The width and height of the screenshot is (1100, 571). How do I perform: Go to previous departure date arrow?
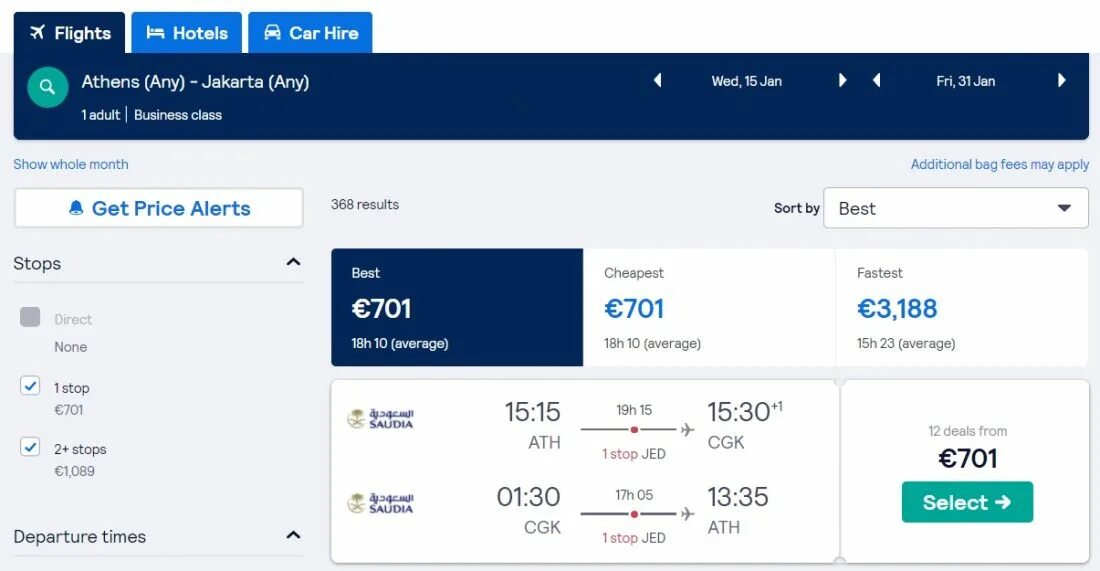[x=657, y=81]
